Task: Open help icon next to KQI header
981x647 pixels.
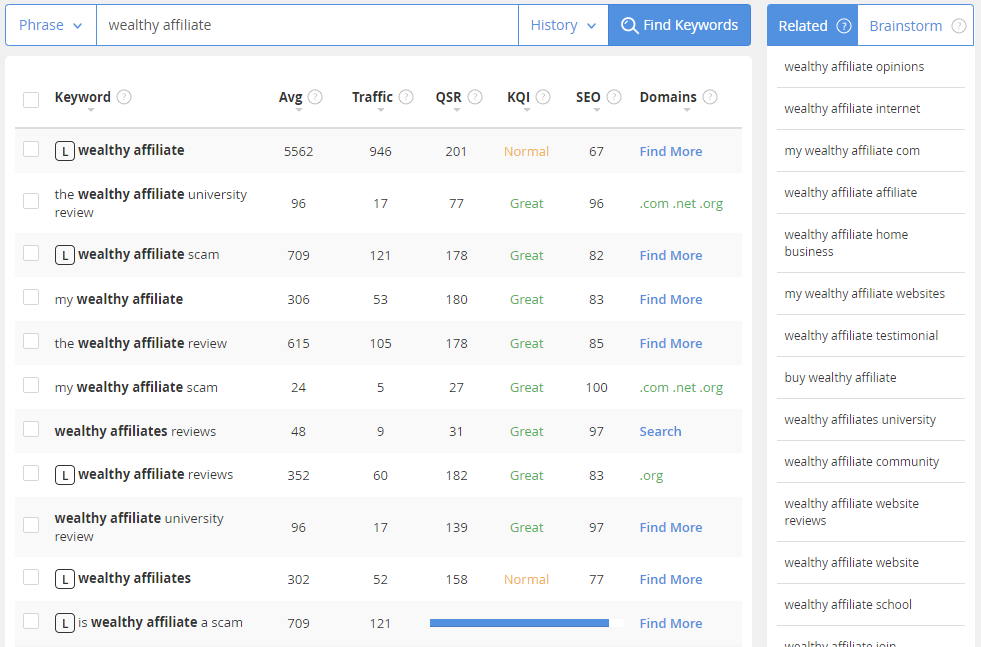Action: click(543, 97)
